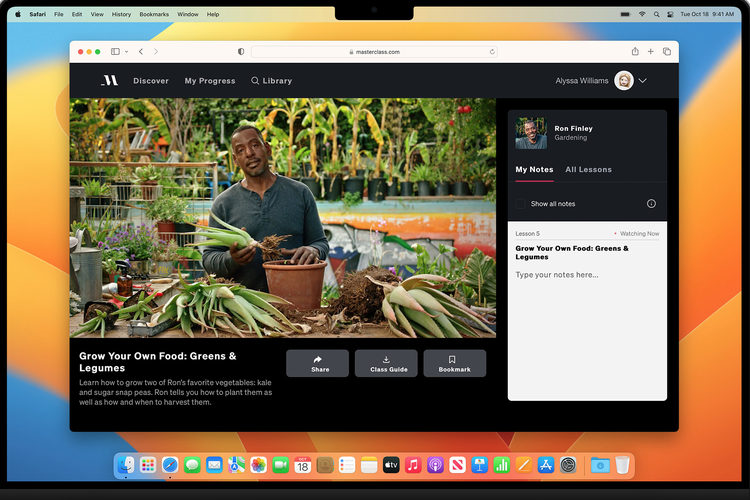Open the Library search link
This screenshot has width=750, height=500.
(272, 81)
